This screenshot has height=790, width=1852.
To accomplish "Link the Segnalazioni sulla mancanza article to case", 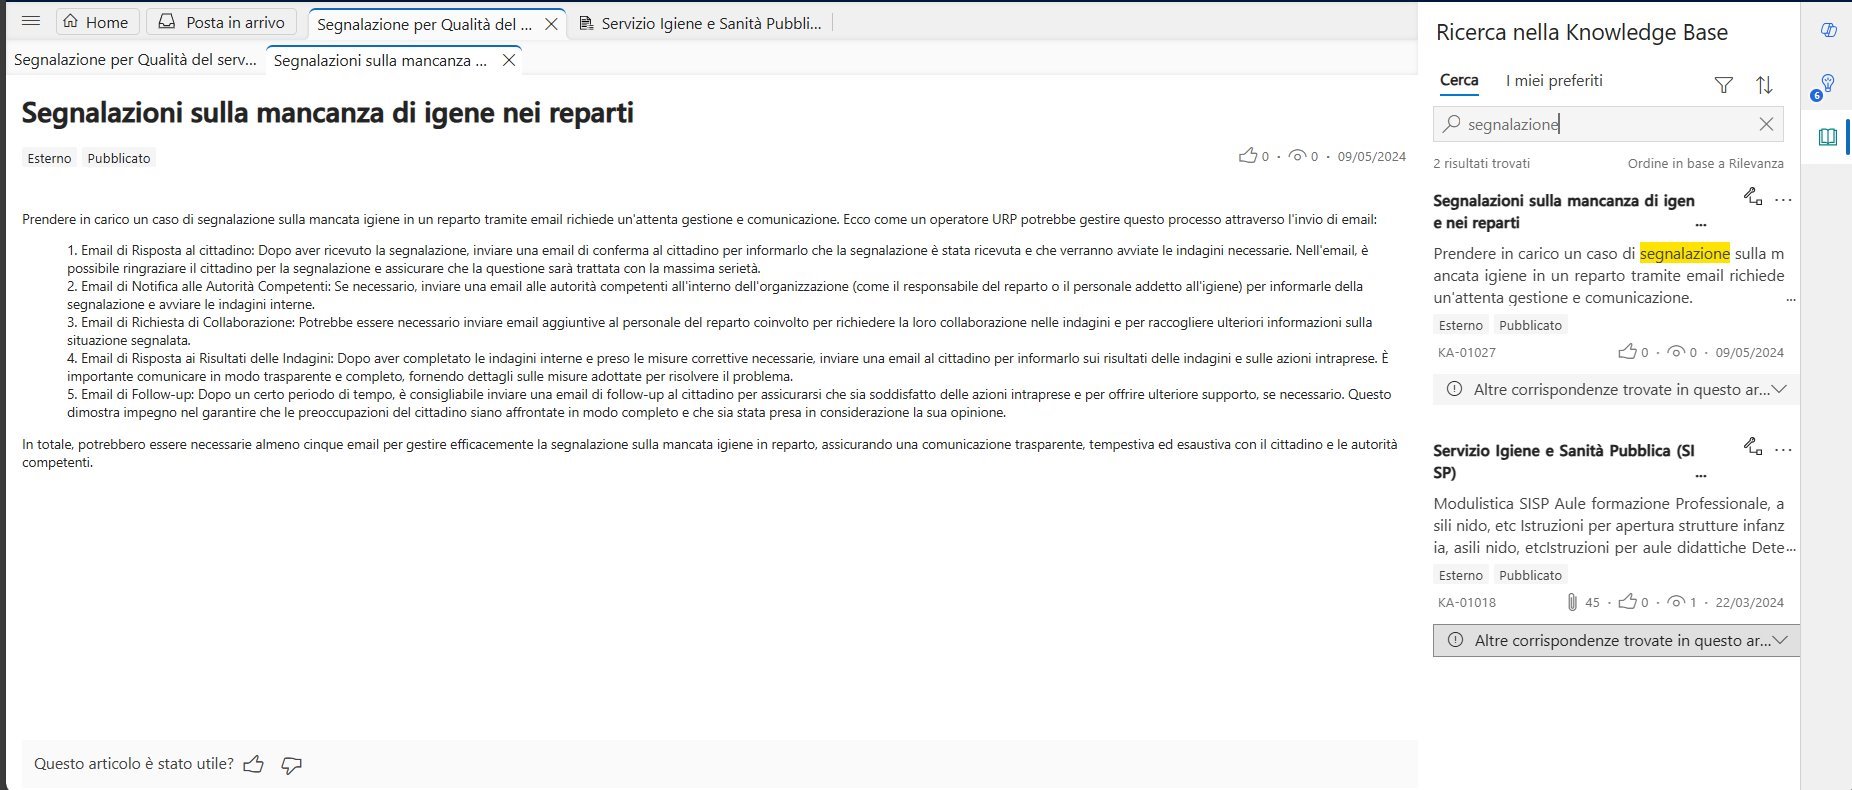I will click(1752, 197).
